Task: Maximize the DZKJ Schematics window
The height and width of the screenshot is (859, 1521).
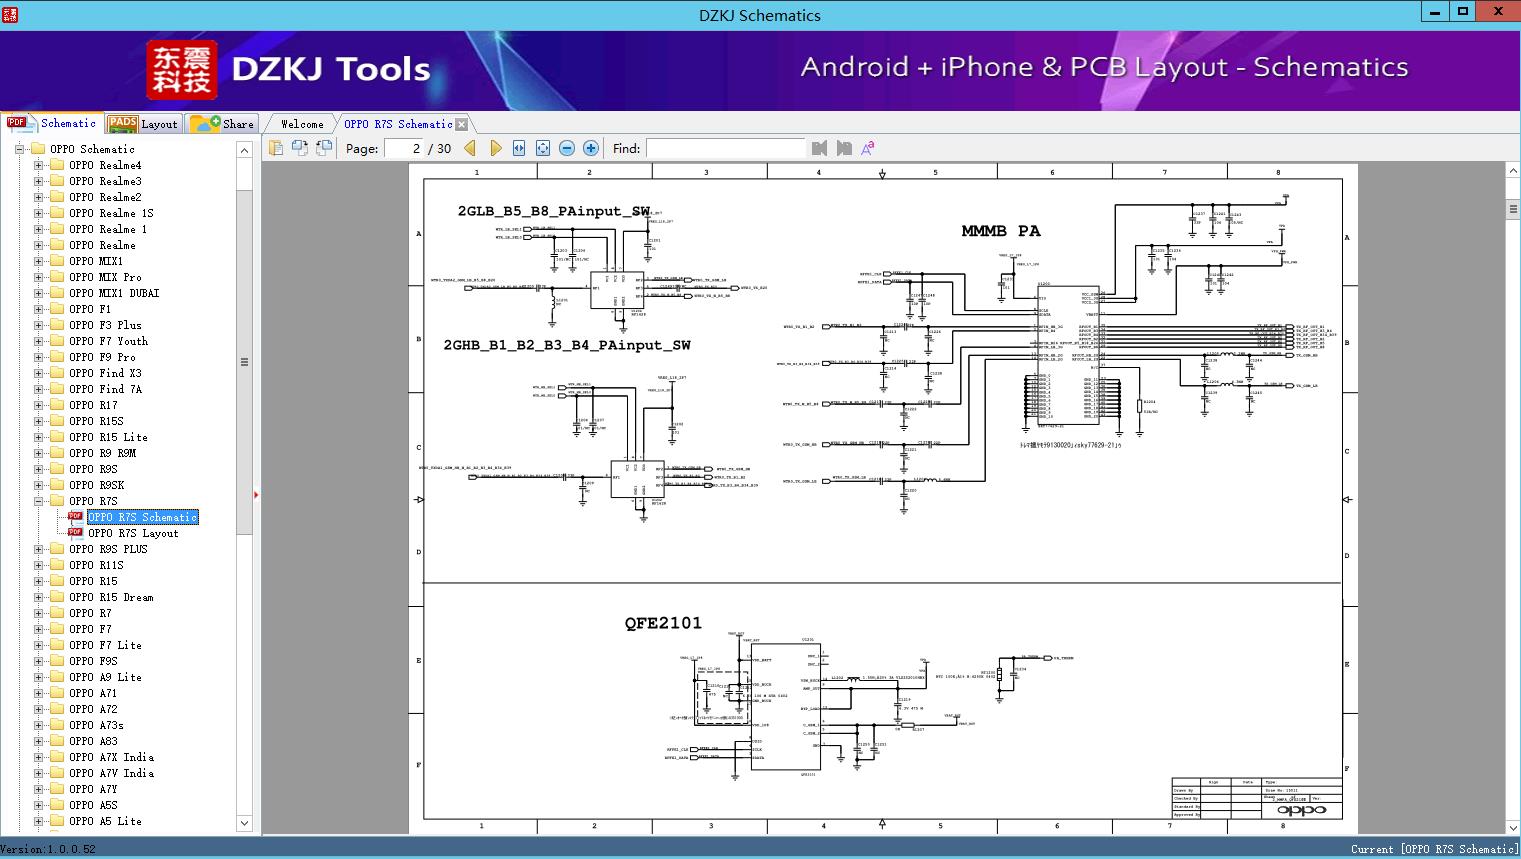Action: 1462,12
